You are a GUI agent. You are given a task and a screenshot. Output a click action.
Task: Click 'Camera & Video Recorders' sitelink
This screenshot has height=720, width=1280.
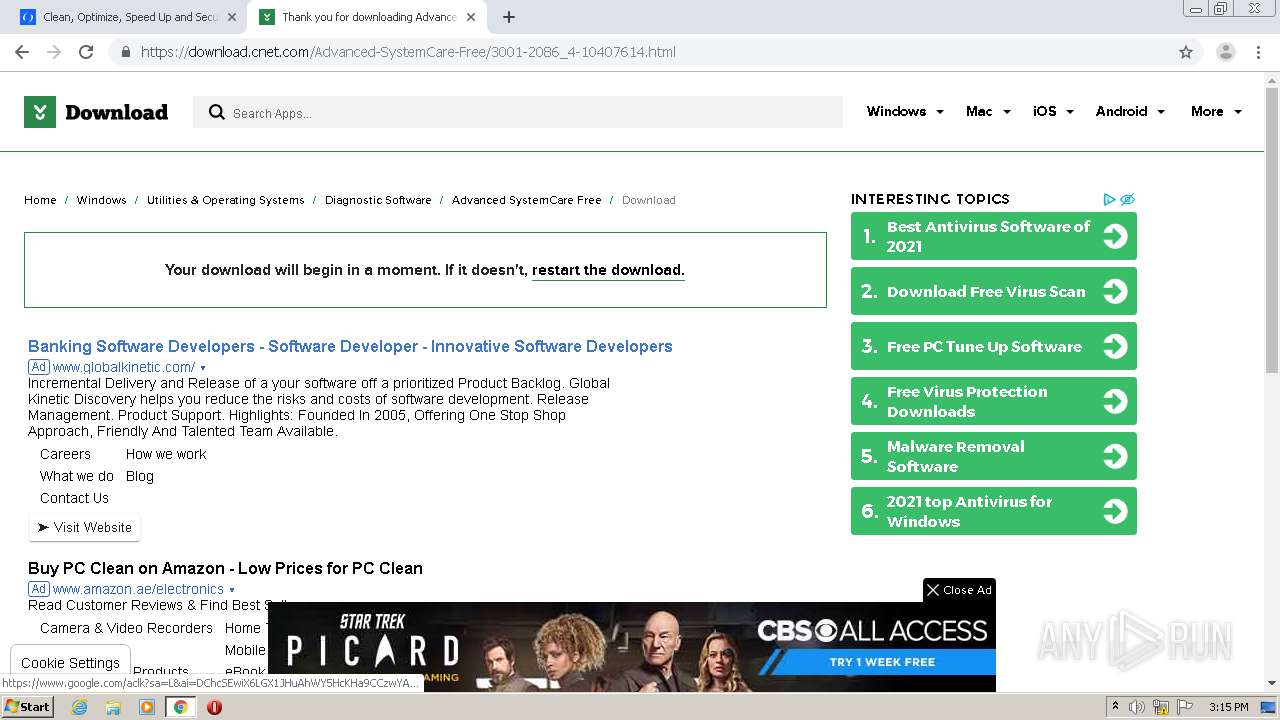click(x=126, y=628)
